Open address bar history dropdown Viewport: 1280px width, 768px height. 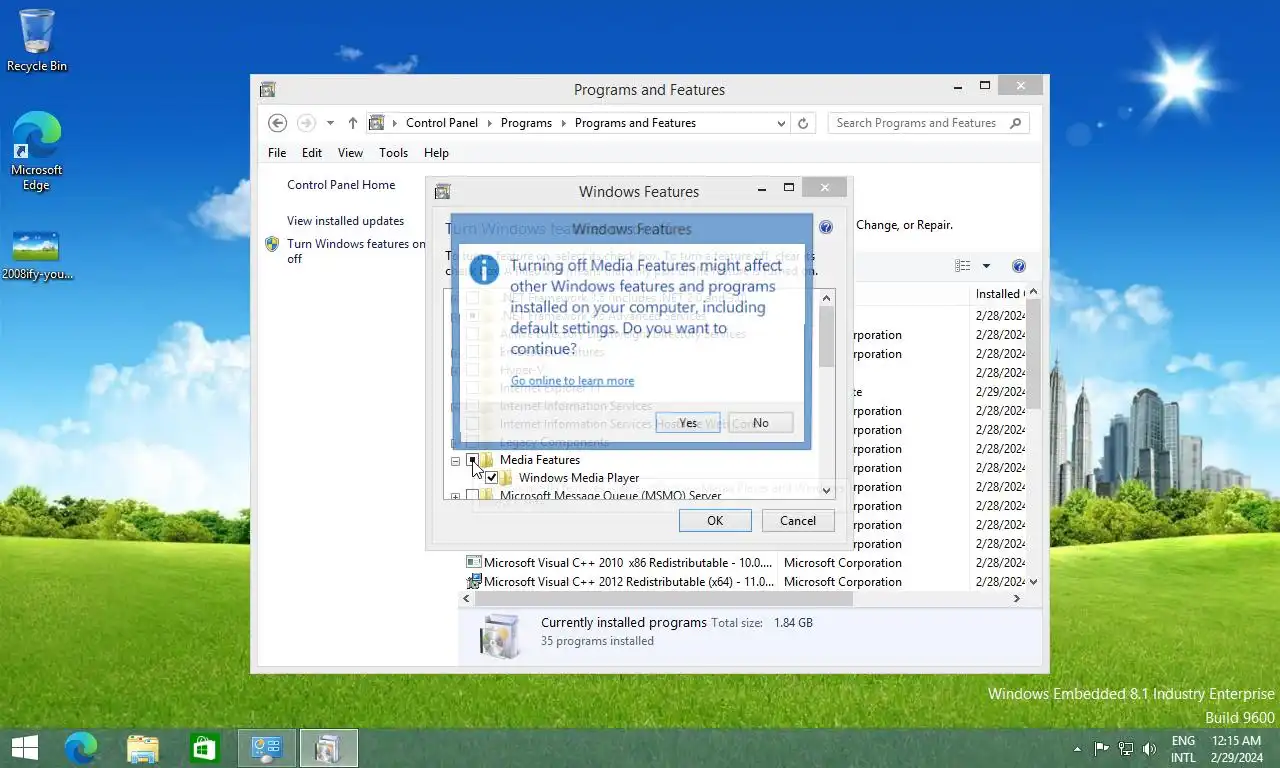pyautogui.click(x=781, y=123)
